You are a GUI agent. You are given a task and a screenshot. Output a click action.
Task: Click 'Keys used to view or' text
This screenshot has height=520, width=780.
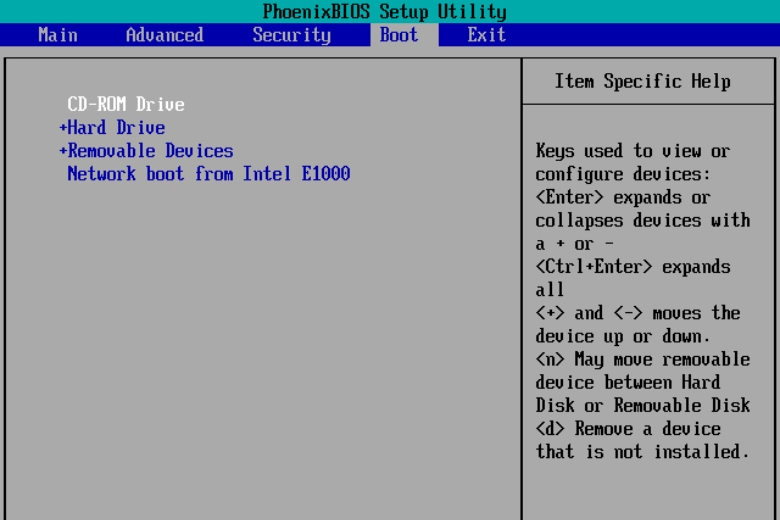(x=633, y=151)
